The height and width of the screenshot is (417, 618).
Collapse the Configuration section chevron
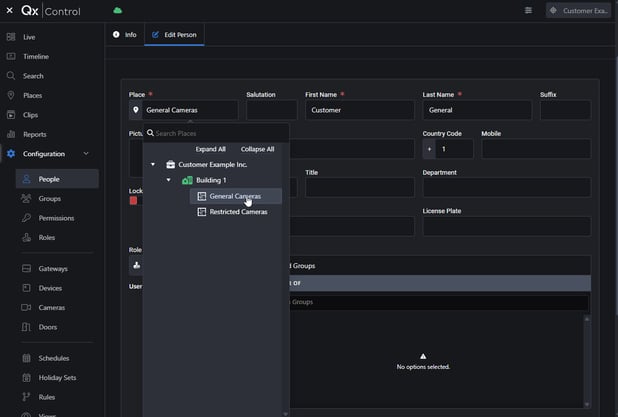pyautogui.click(x=86, y=153)
